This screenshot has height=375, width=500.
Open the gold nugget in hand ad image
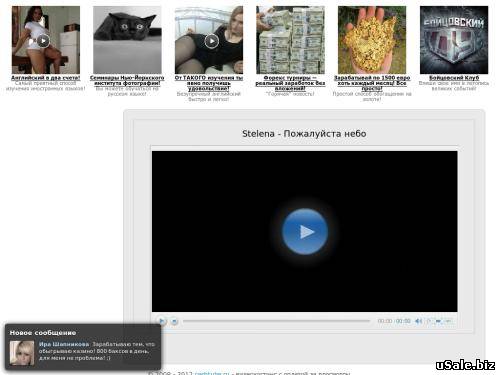[x=372, y=40]
